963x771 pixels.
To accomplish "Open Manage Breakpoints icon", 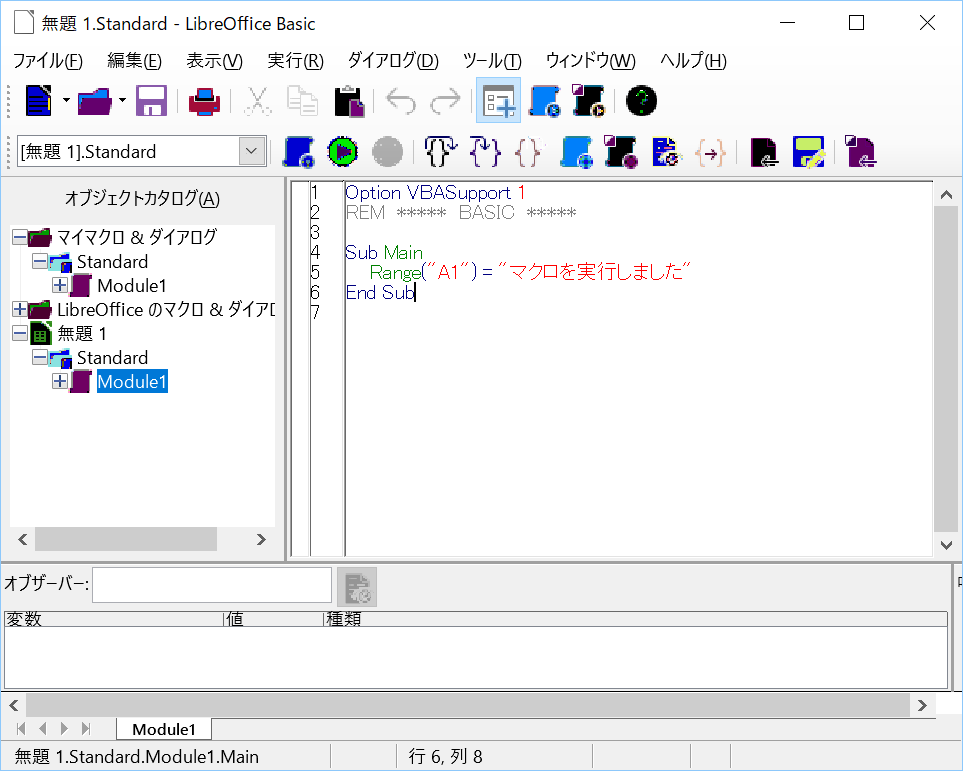I will click(622, 152).
